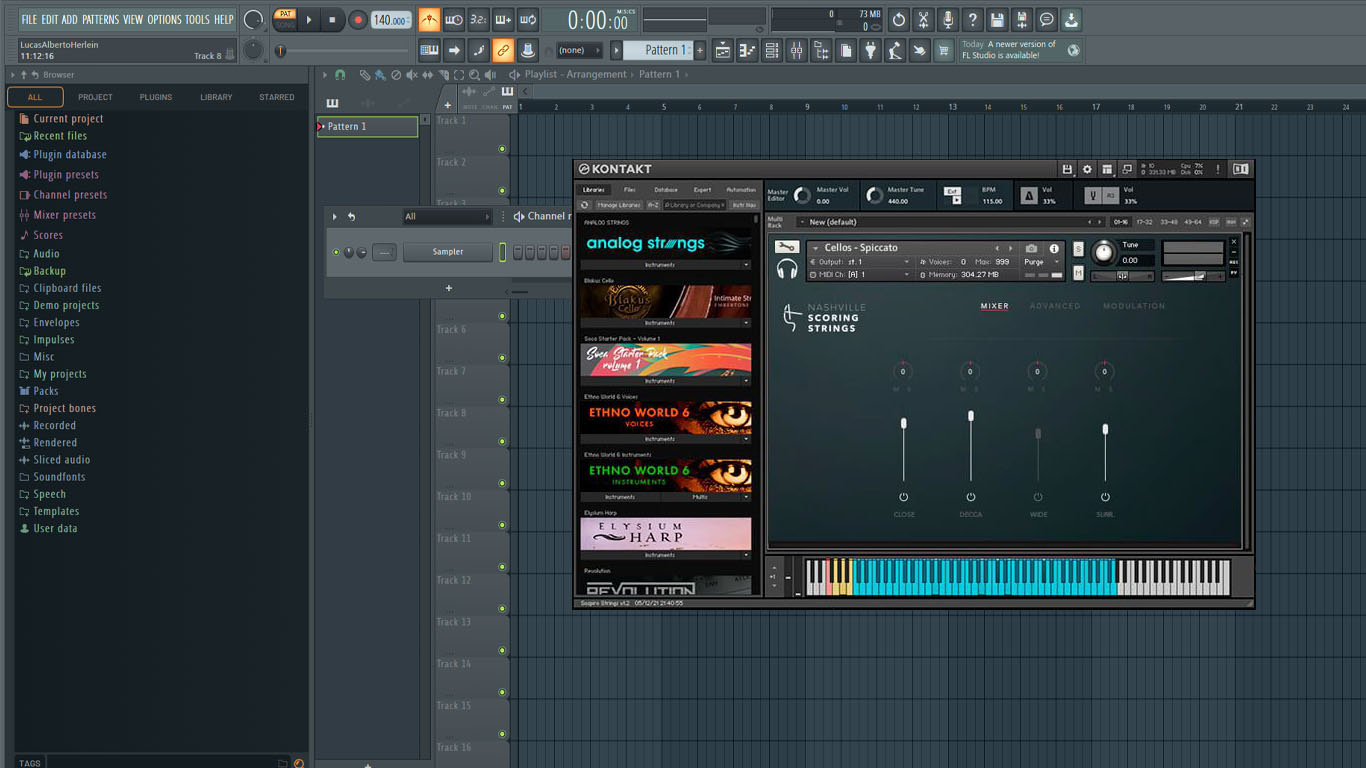1366x768 pixels.
Task: Click the Library or Company search field
Action: [x=694, y=205]
